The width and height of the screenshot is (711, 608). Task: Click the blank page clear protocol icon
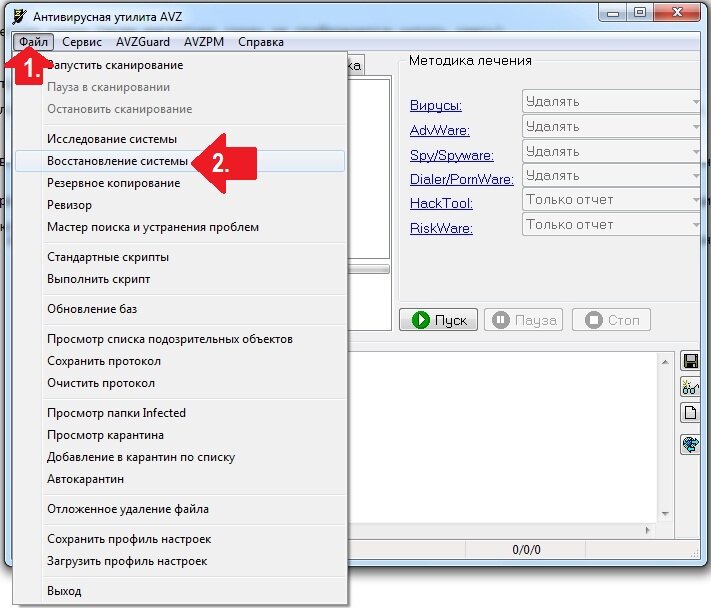pyautogui.click(x=691, y=413)
